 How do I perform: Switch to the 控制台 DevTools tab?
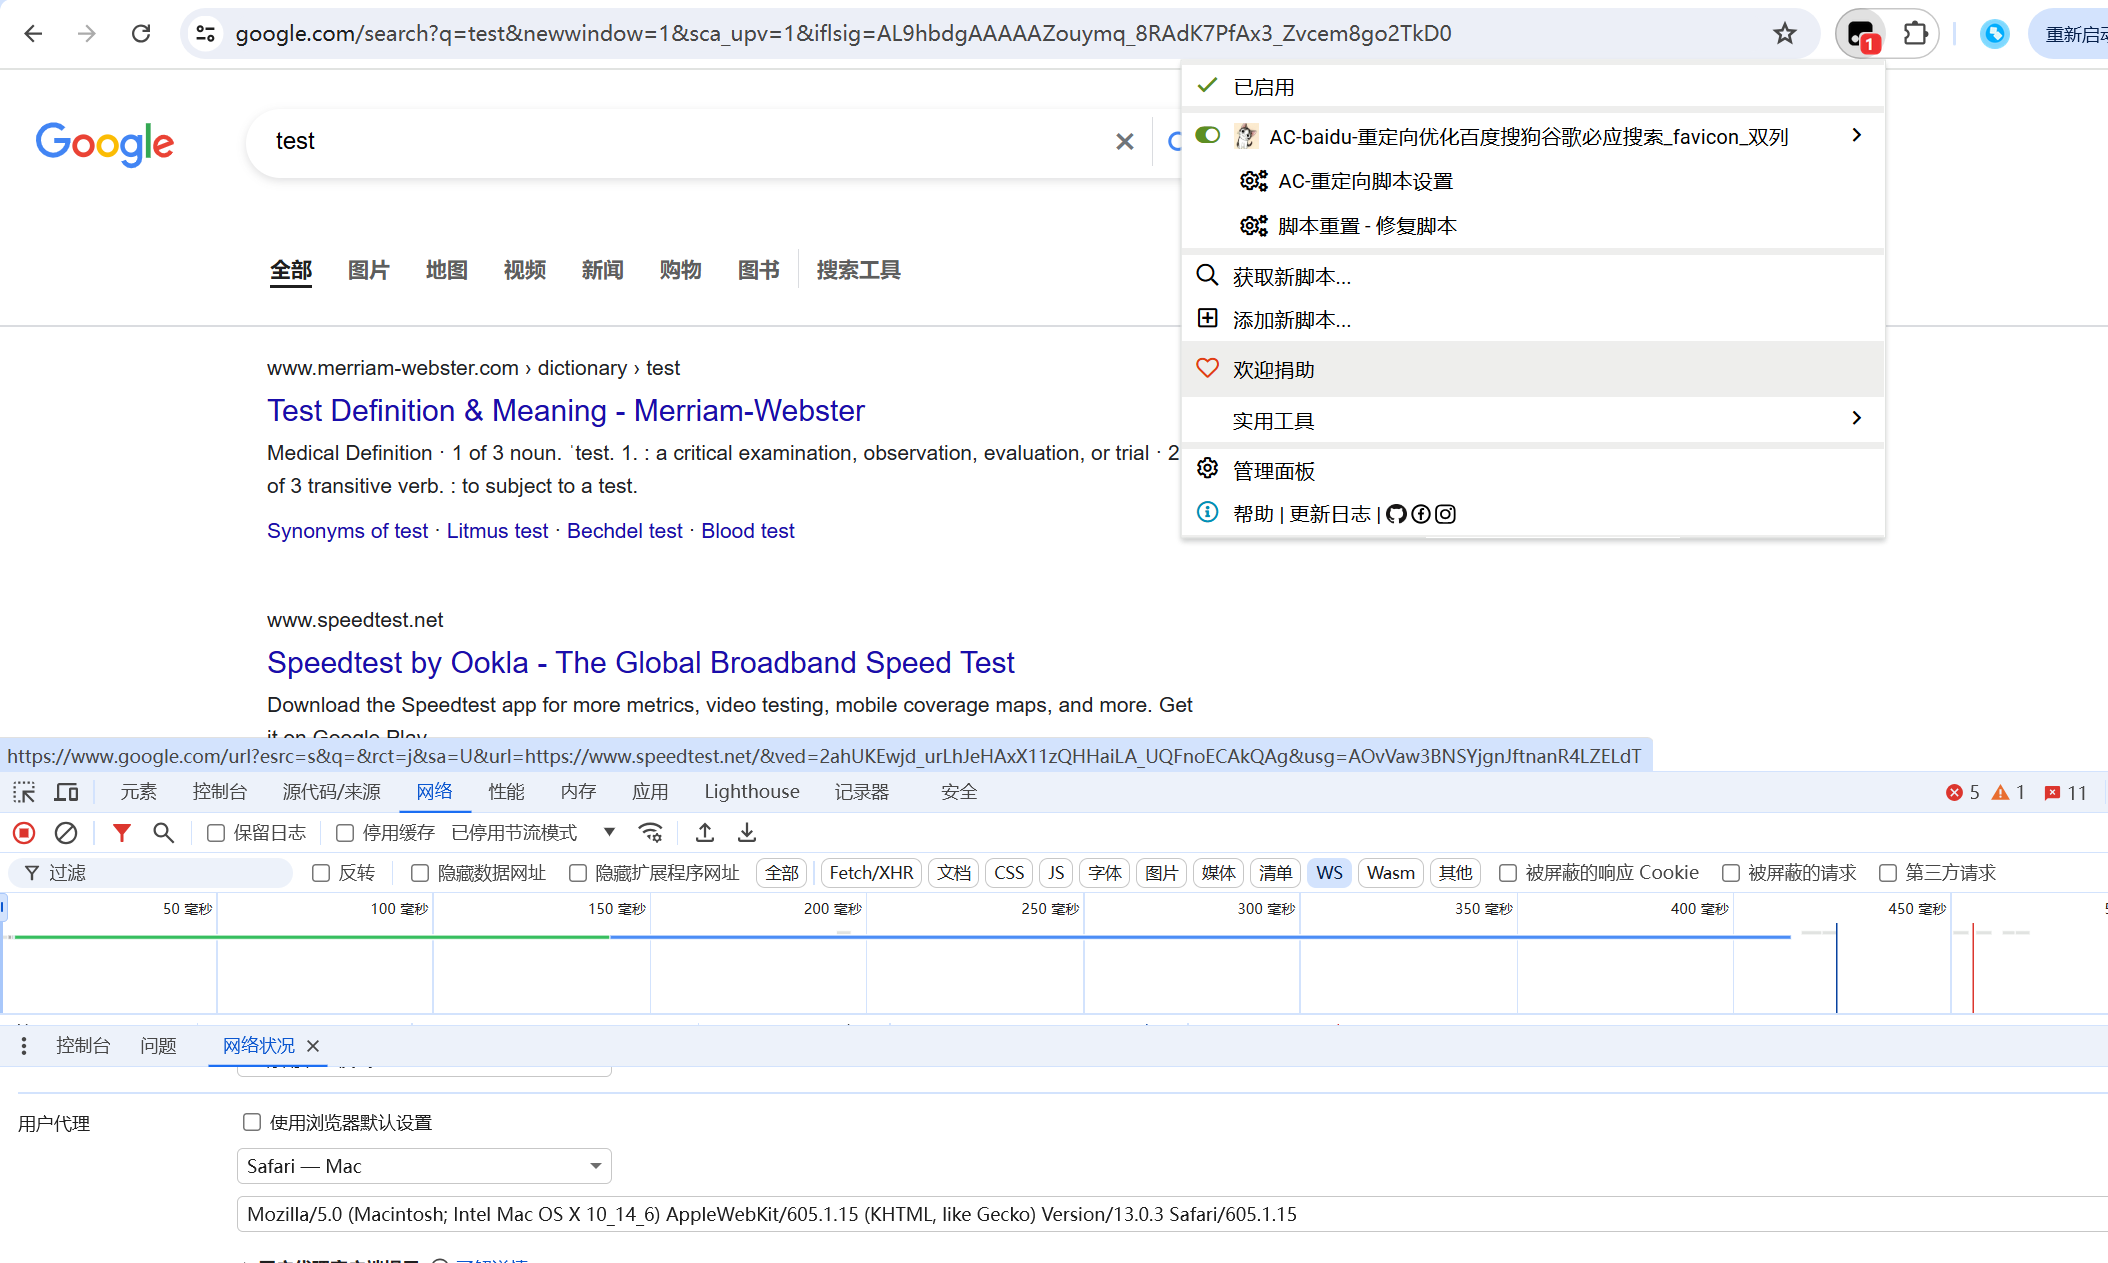pos(220,792)
